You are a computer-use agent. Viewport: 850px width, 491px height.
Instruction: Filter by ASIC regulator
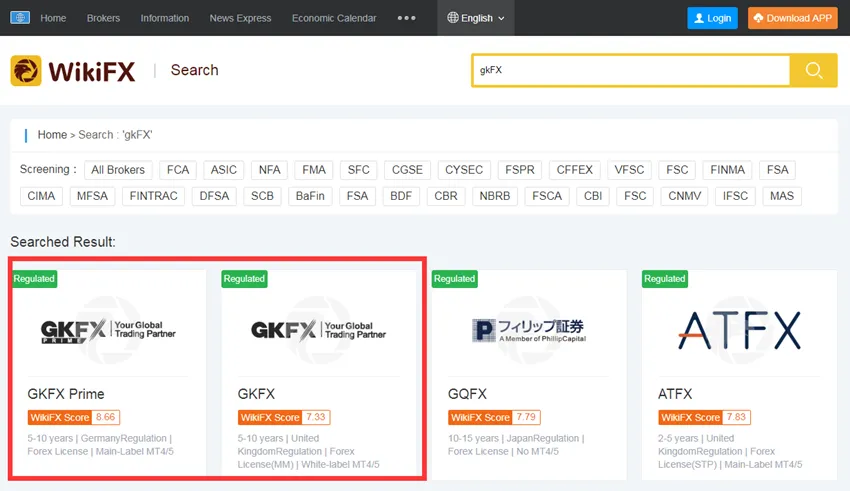tap(224, 170)
